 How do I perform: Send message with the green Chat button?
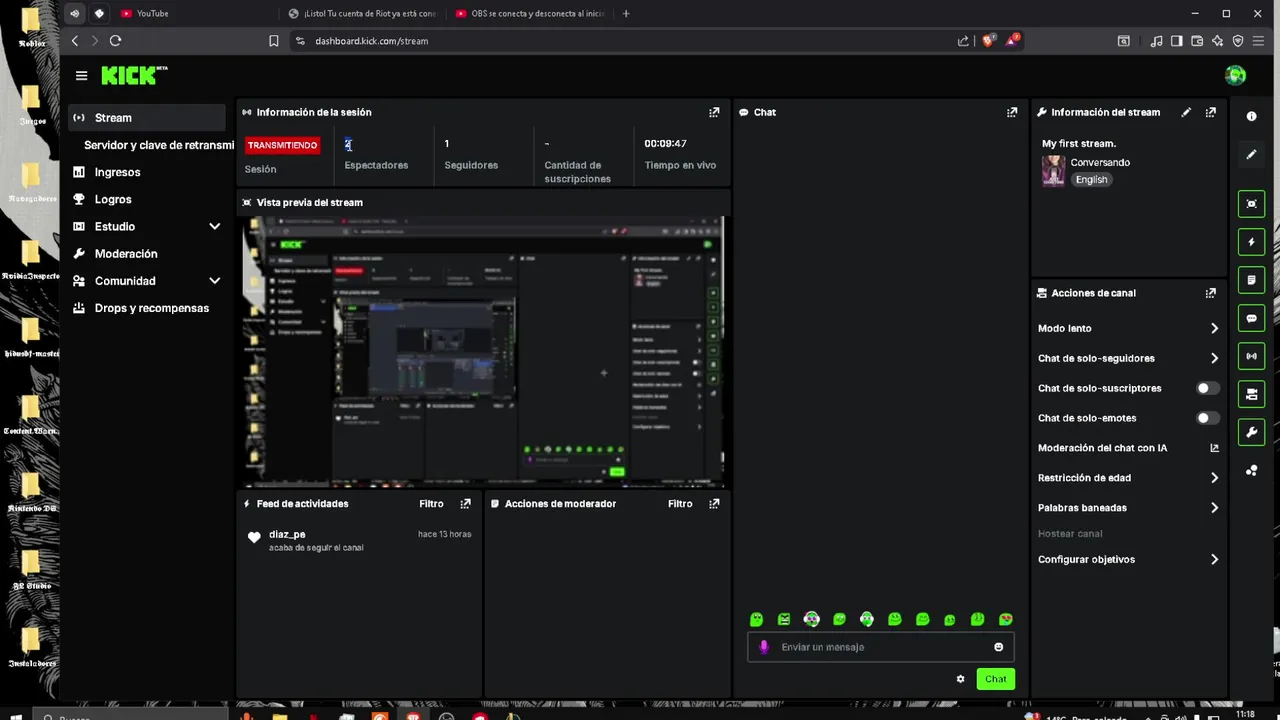tap(996, 679)
